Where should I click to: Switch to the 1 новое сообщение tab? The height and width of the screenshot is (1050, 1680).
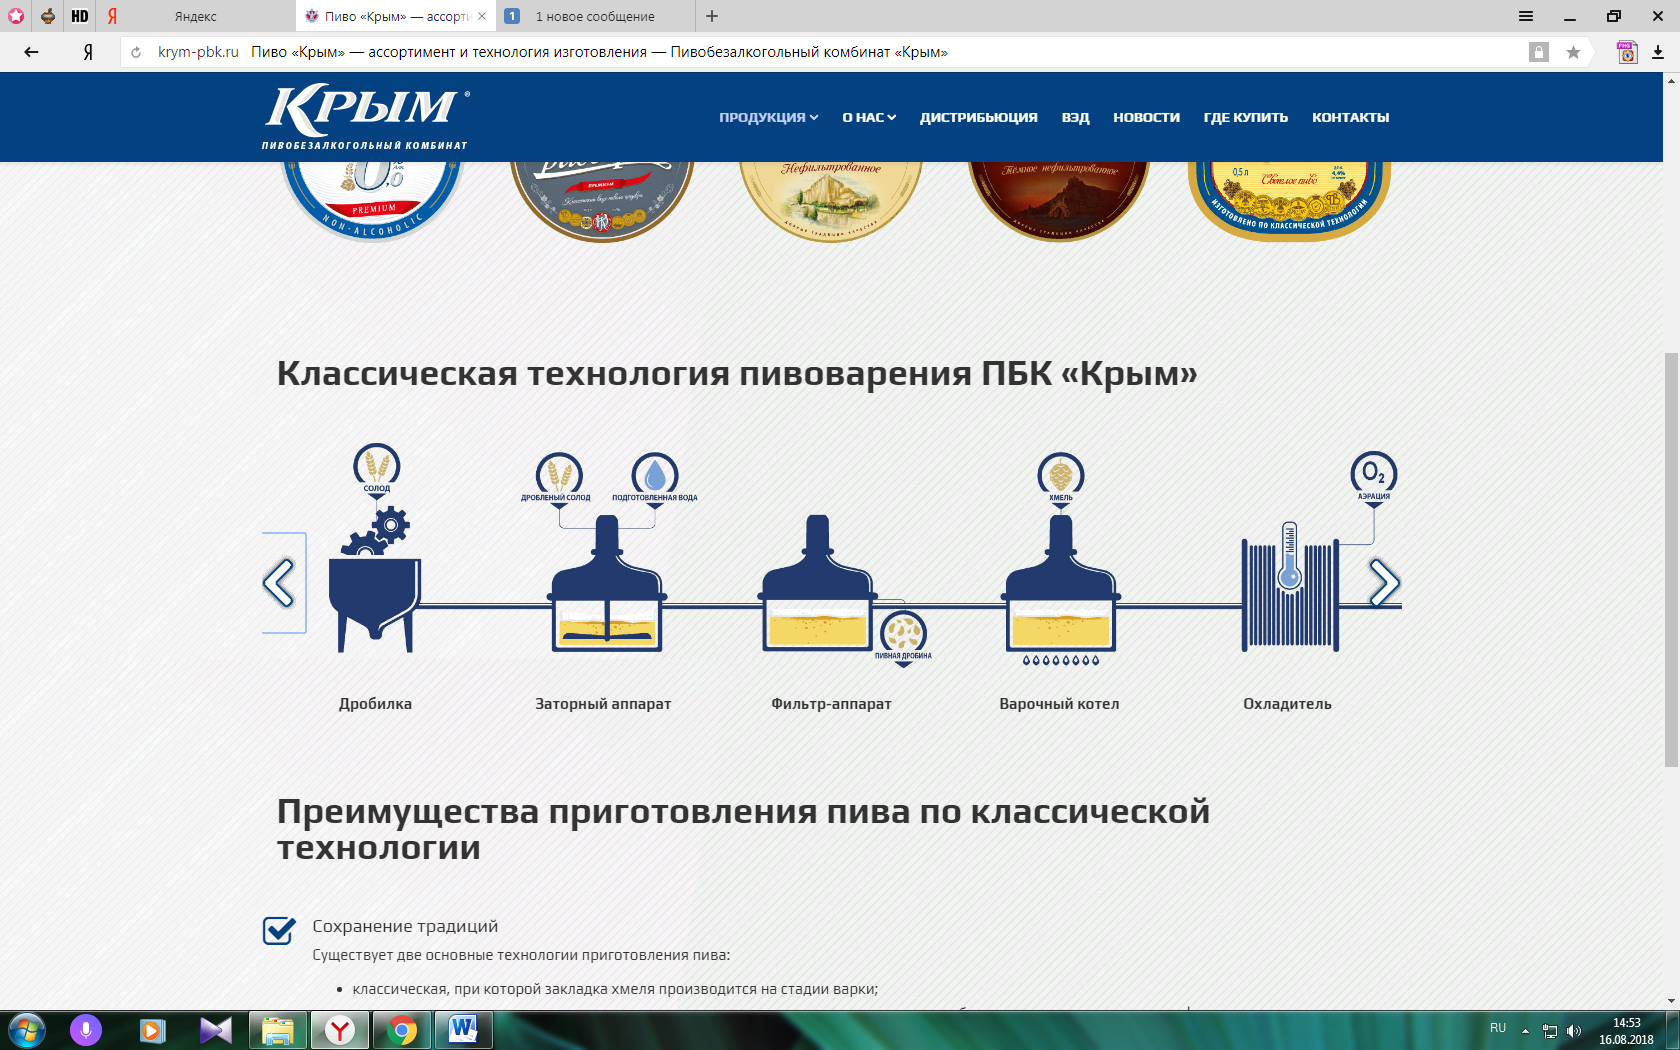(594, 16)
